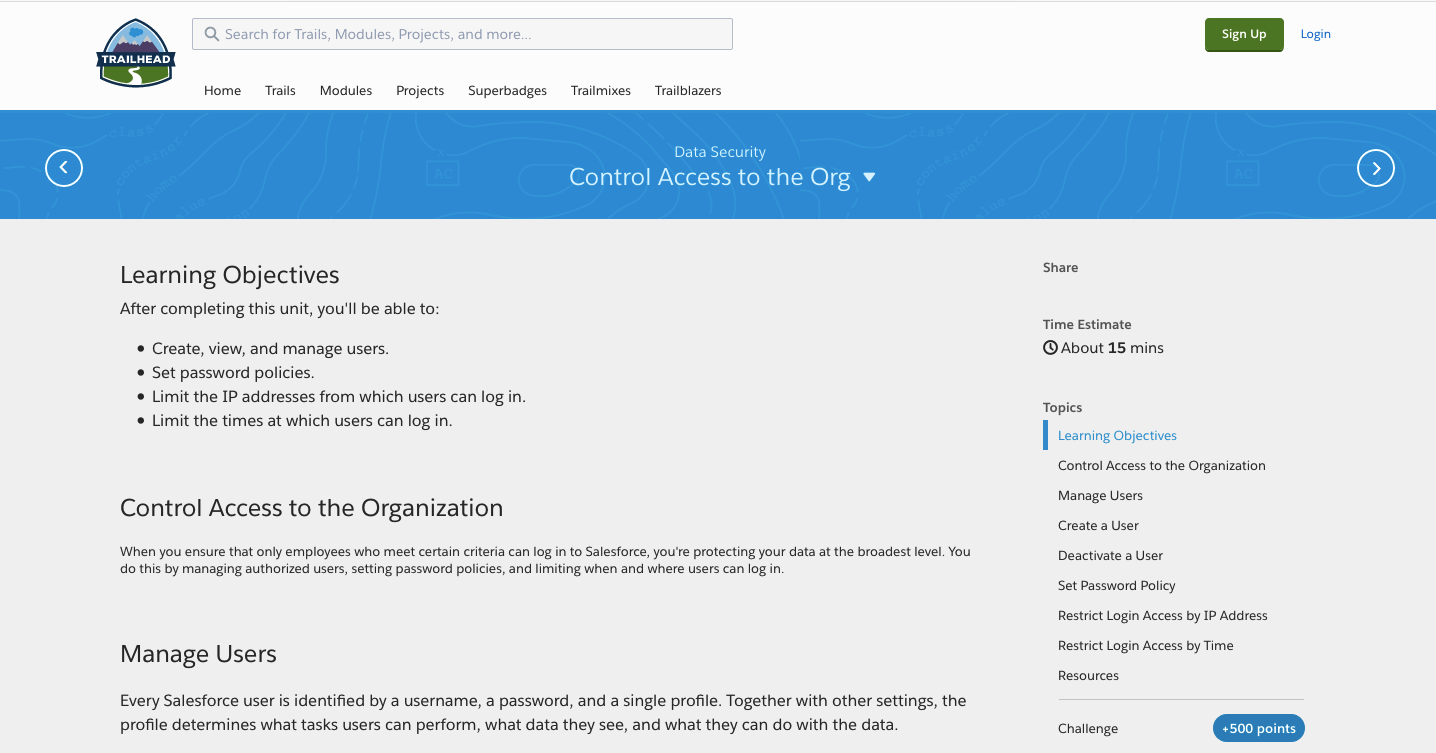The height and width of the screenshot is (753, 1436).
Task: Click the Manage Users main heading
Action: point(198,654)
